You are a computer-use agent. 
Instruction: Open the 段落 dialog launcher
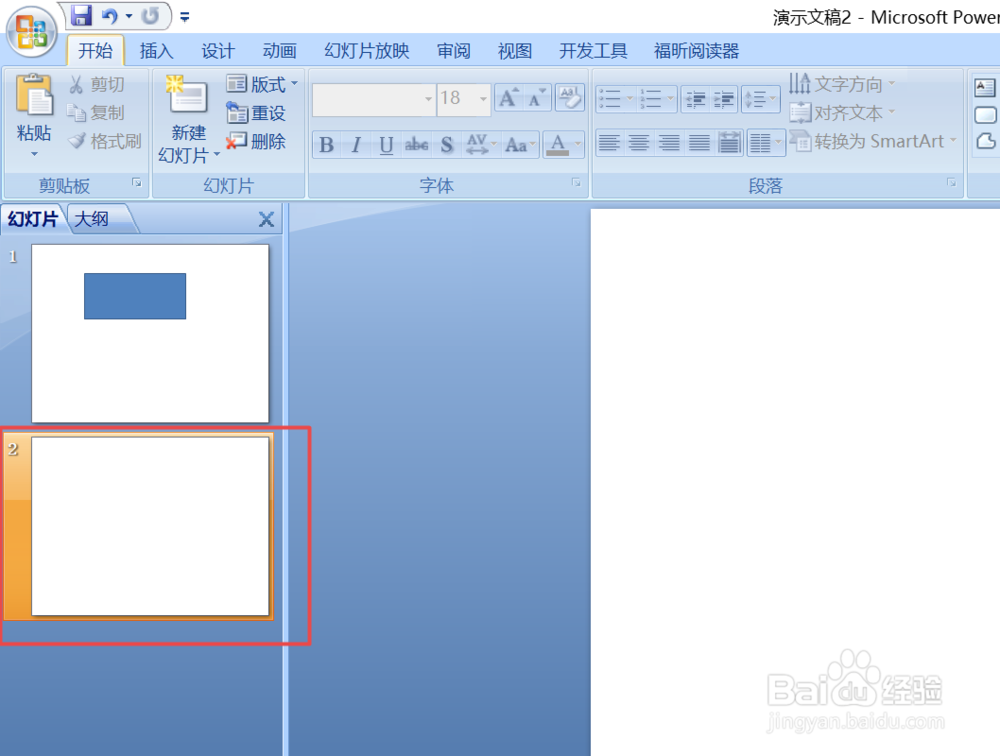point(952,182)
